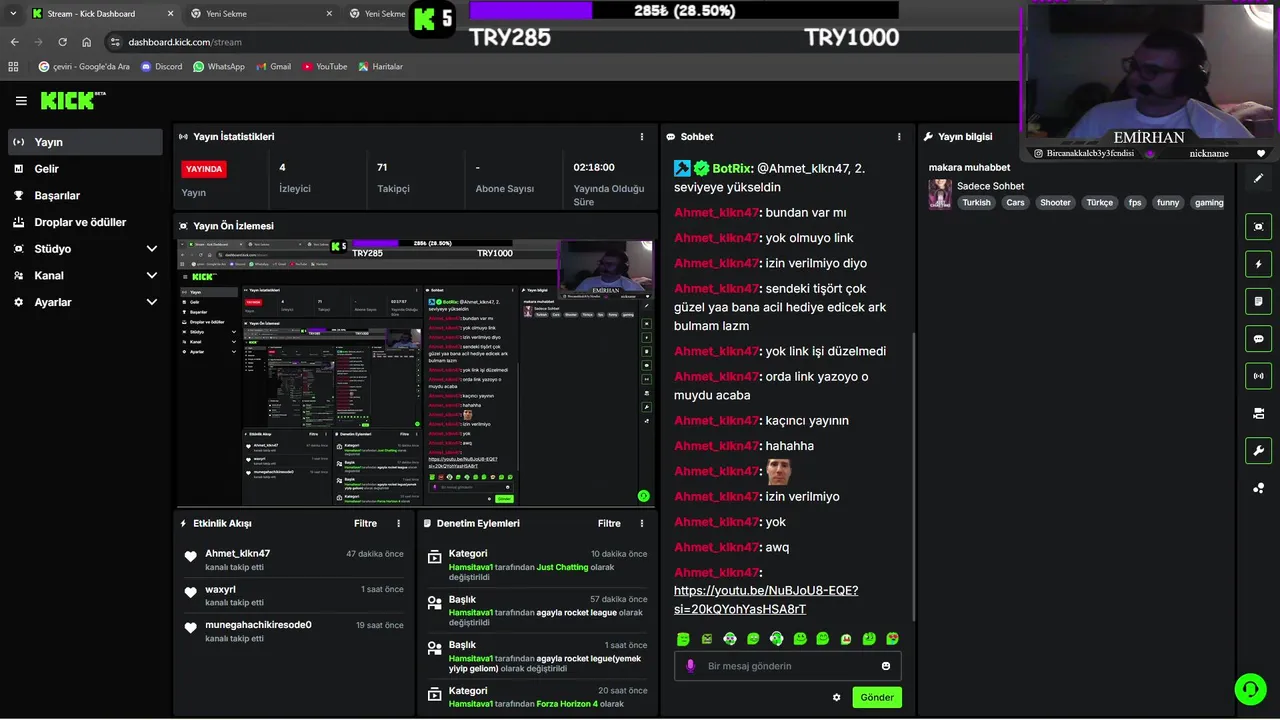Open Haritalar bookmark
The height and width of the screenshot is (720, 1280).
coord(380,67)
